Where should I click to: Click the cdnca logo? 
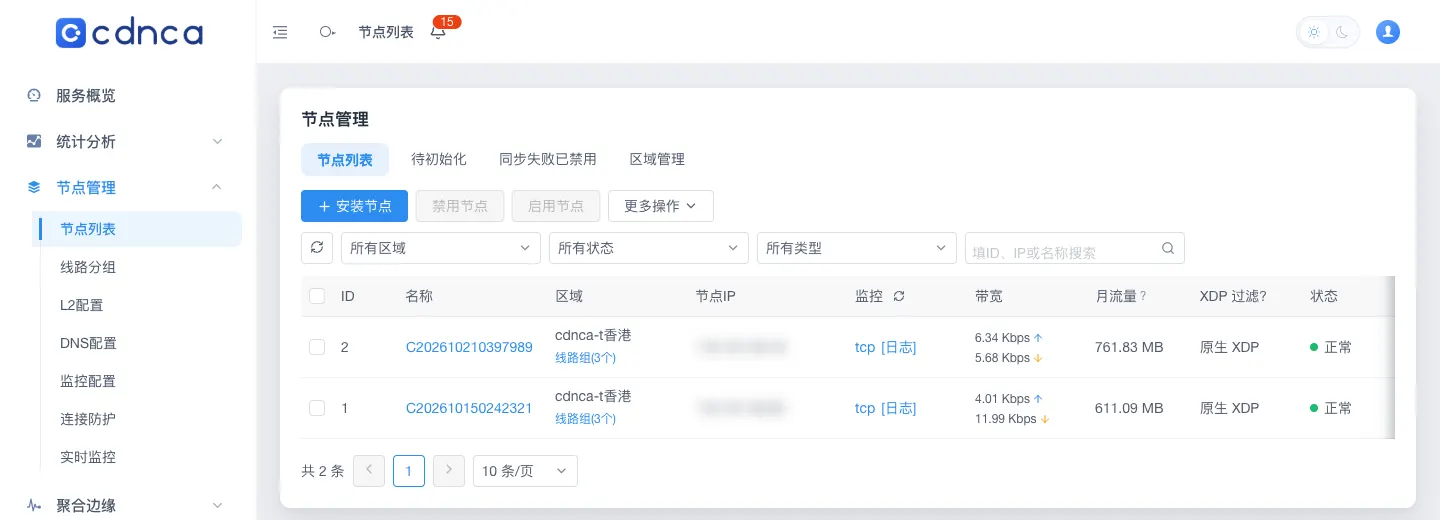pyautogui.click(x=129, y=33)
